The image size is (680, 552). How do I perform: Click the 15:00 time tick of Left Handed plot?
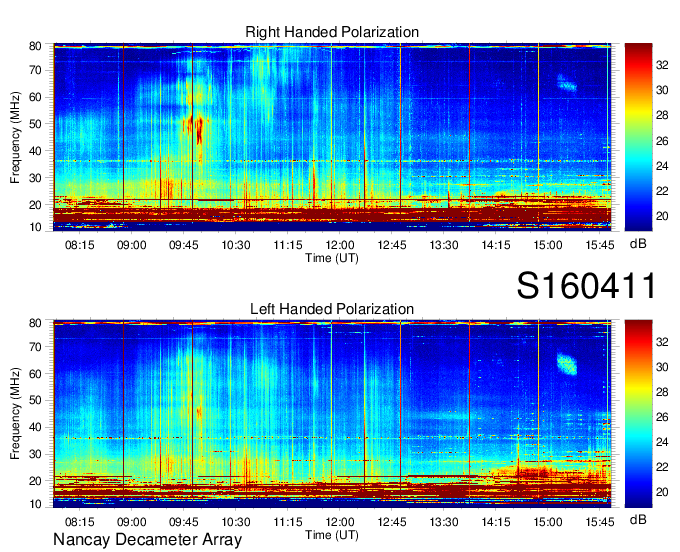[x=548, y=522]
